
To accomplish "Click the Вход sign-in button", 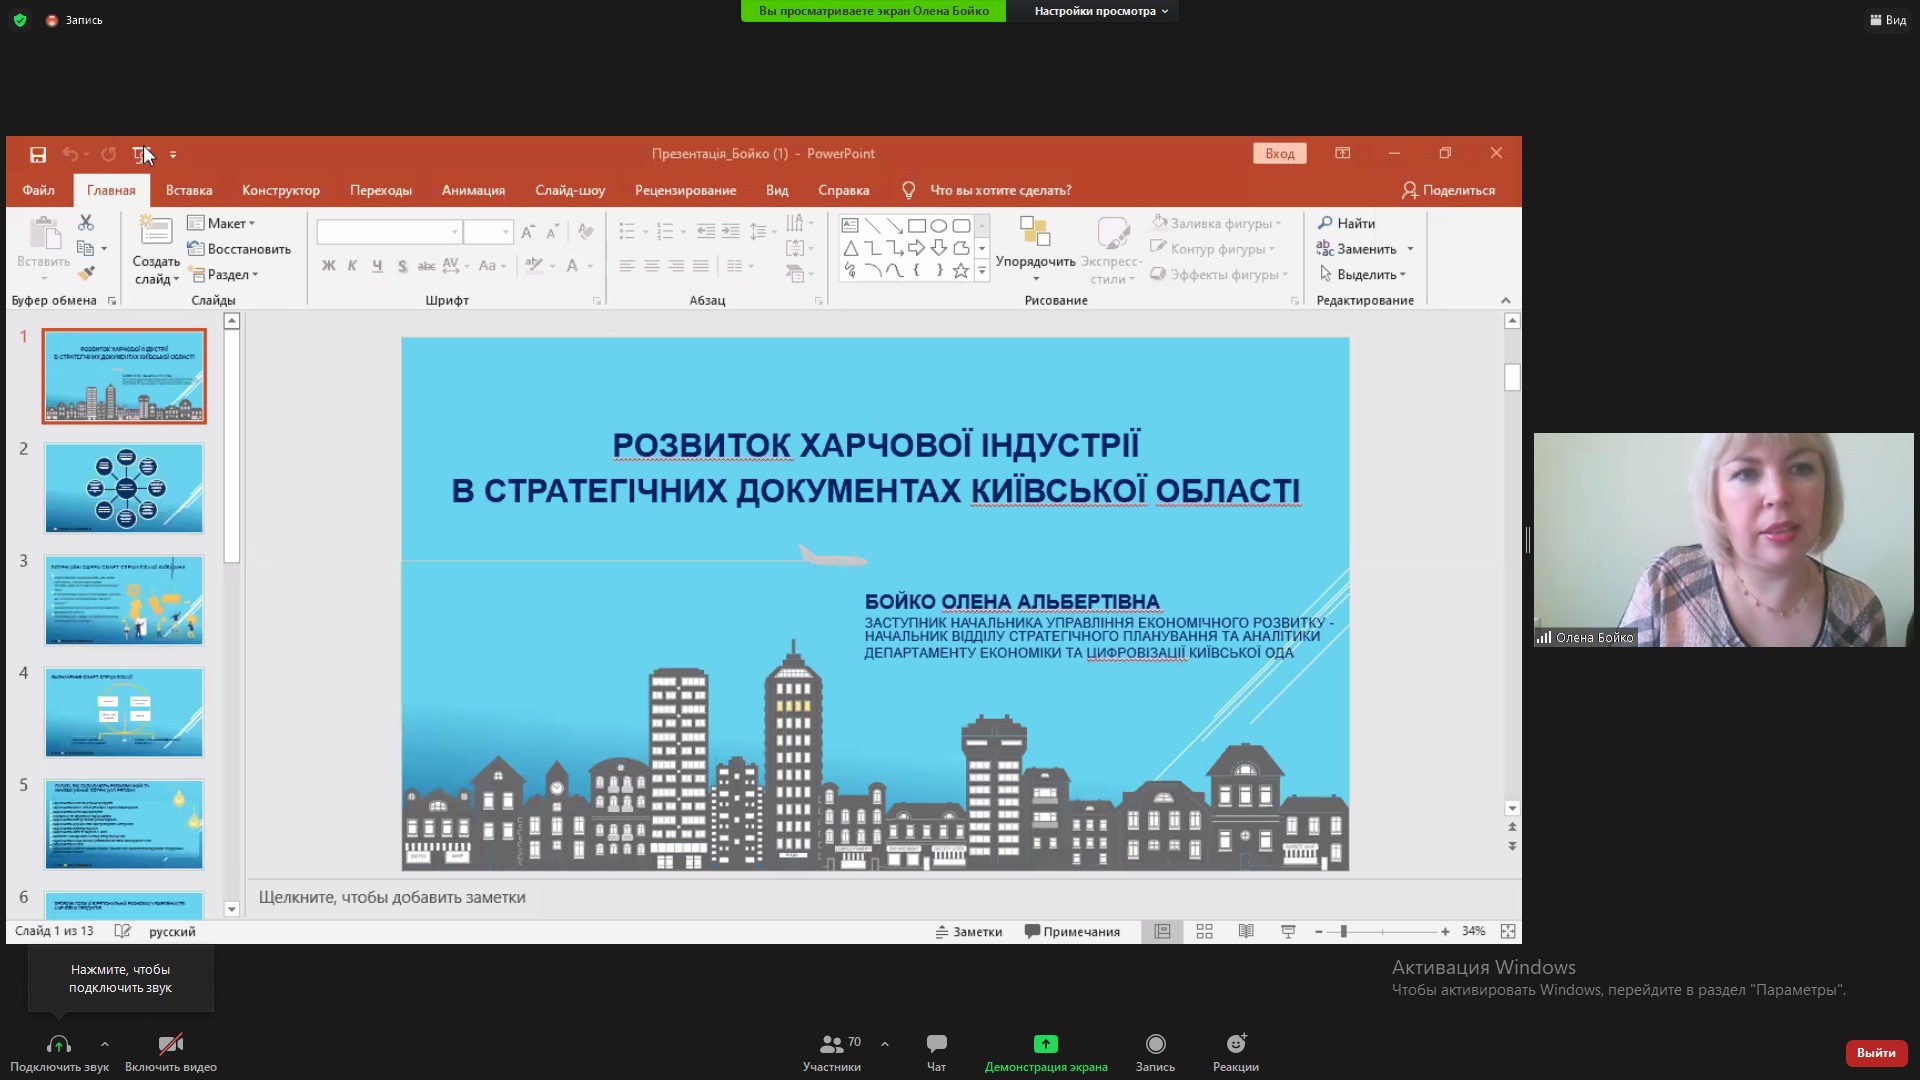I will 1279,153.
